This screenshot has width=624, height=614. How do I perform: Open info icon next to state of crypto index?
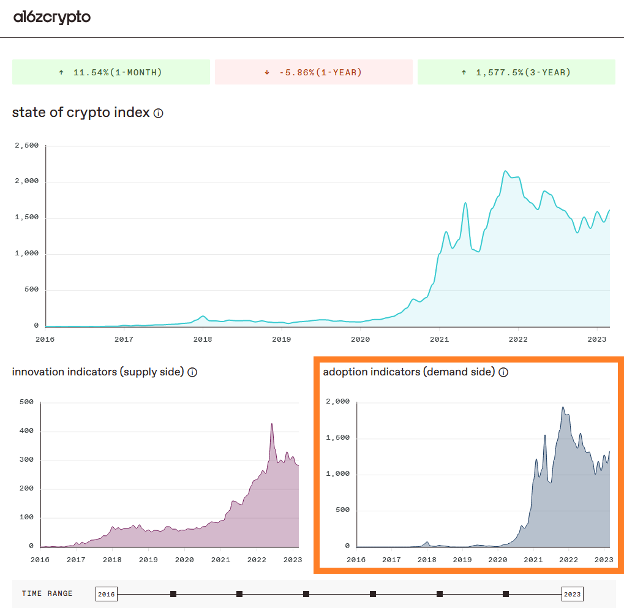(x=159, y=113)
